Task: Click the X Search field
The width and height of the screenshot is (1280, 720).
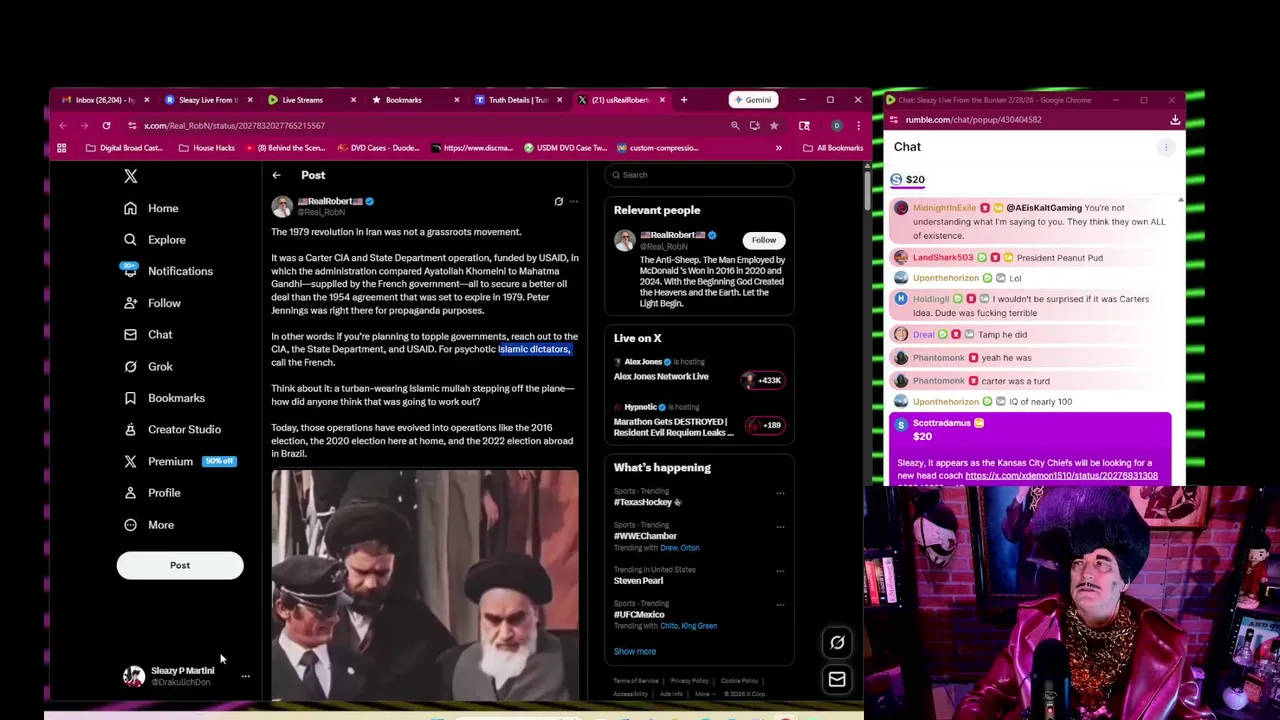Action: (x=698, y=175)
